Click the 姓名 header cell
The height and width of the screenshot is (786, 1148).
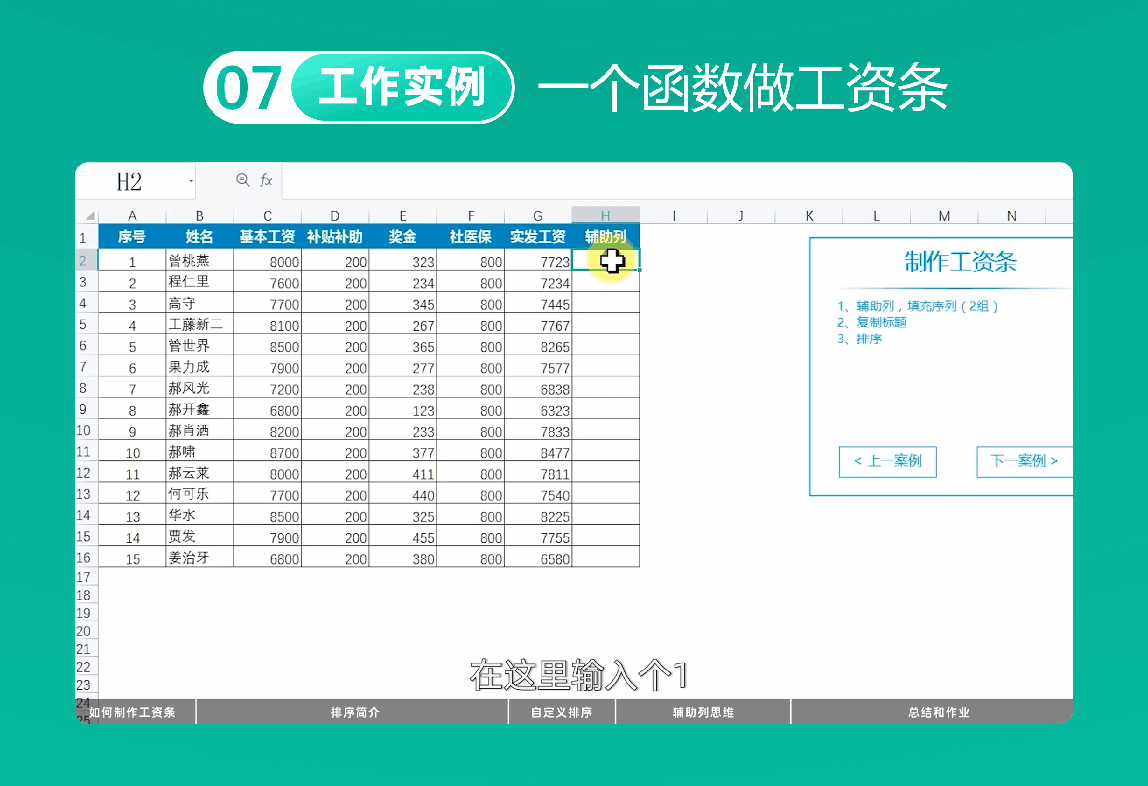tap(199, 237)
